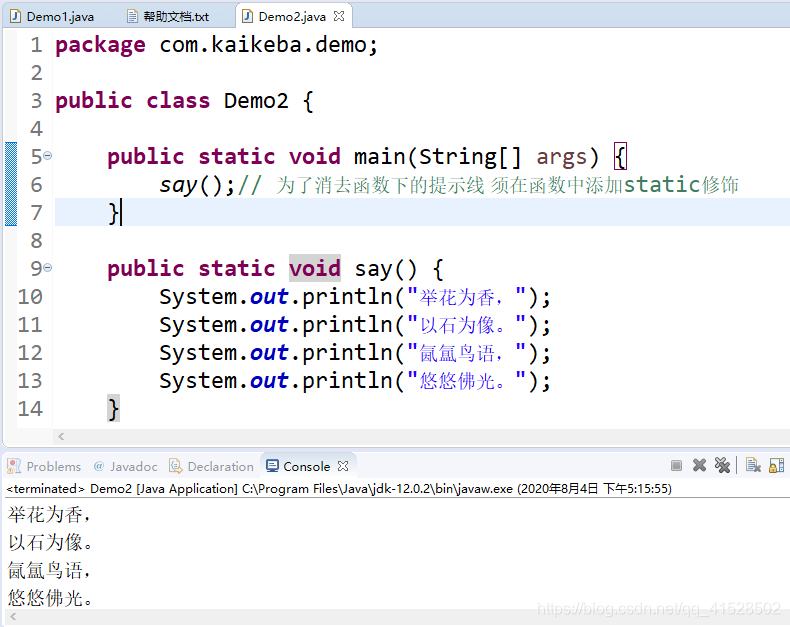790x627 pixels.
Task: Open the Problems view tab
Action: 44,467
